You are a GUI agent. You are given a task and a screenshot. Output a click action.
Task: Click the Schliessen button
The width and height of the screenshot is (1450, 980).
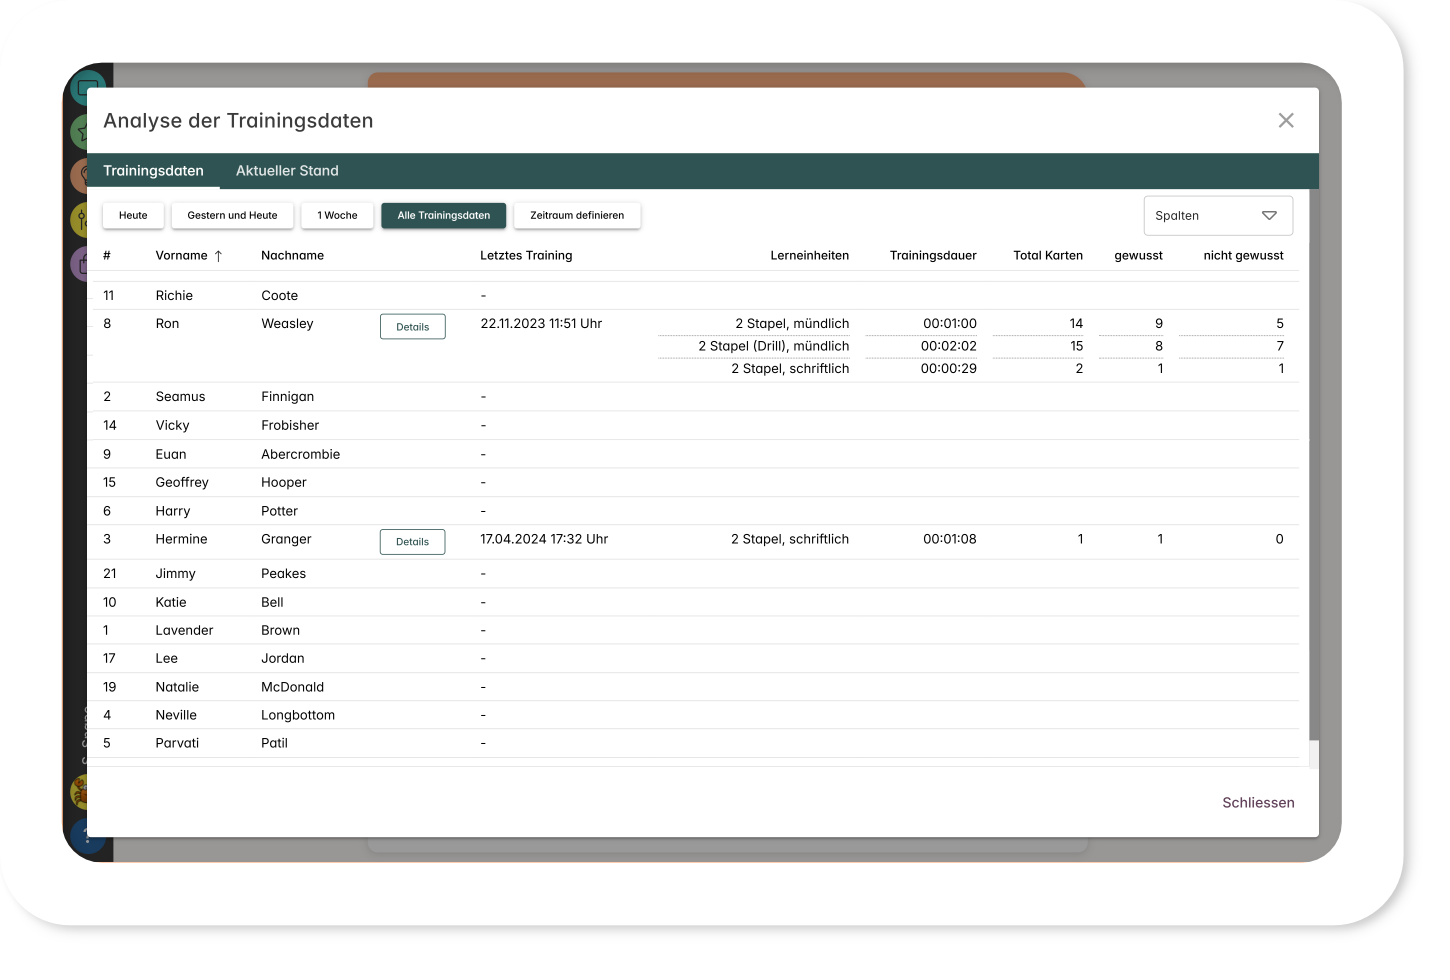tap(1258, 803)
